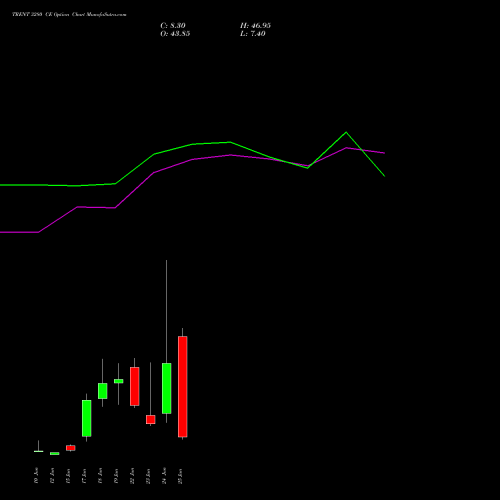Image resolution: width=500 pixels, height=500 pixels.
Task: Click the '25 Jun' date axis label
Action: [180, 476]
